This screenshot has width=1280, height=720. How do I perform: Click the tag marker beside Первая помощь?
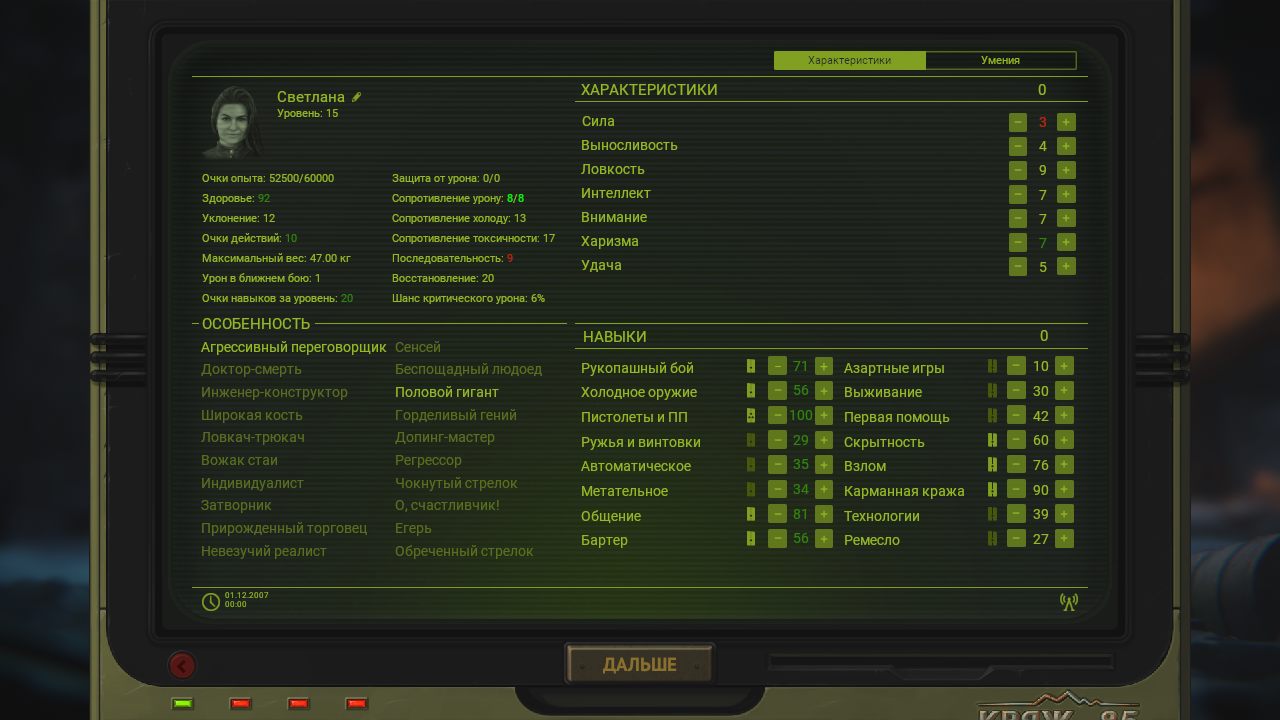(991, 415)
